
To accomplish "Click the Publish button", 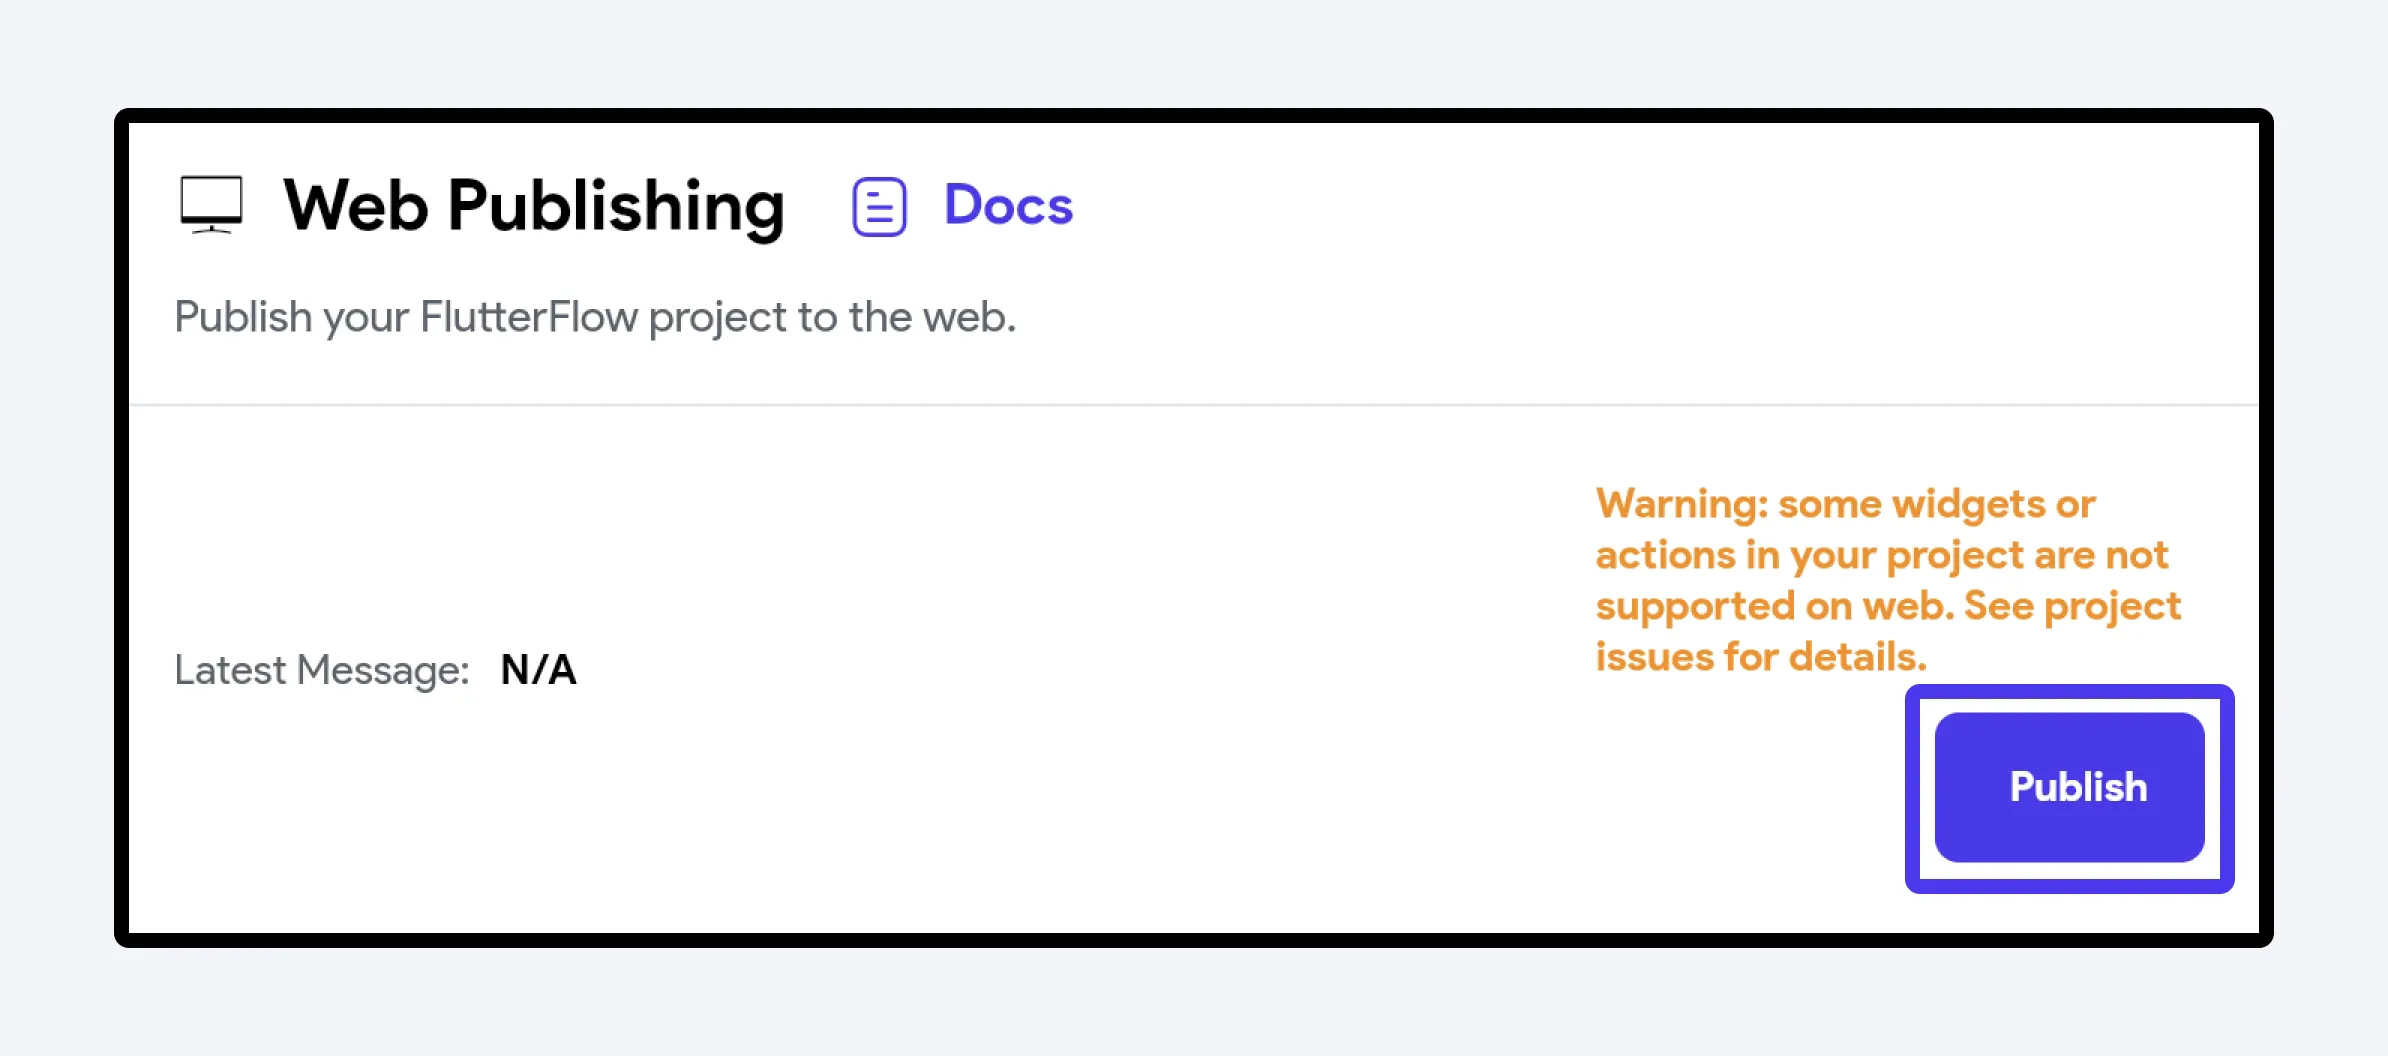I will click(2069, 787).
